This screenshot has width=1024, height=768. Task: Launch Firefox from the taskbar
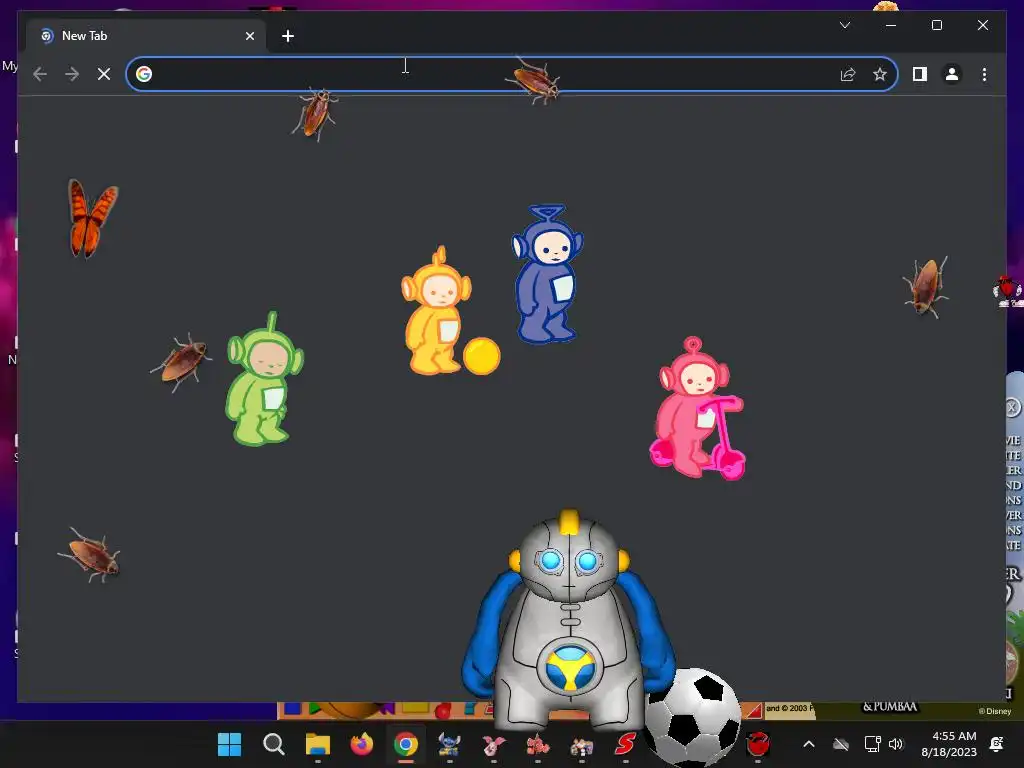[x=361, y=744]
